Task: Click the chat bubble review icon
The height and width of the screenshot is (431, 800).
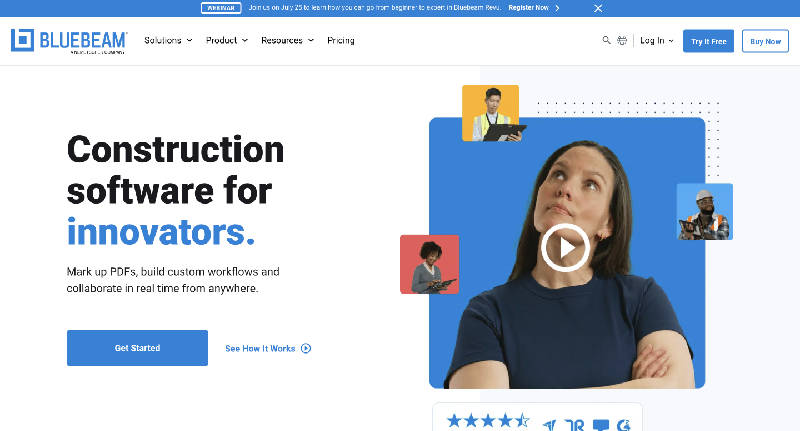Action: pyautogui.click(x=601, y=424)
